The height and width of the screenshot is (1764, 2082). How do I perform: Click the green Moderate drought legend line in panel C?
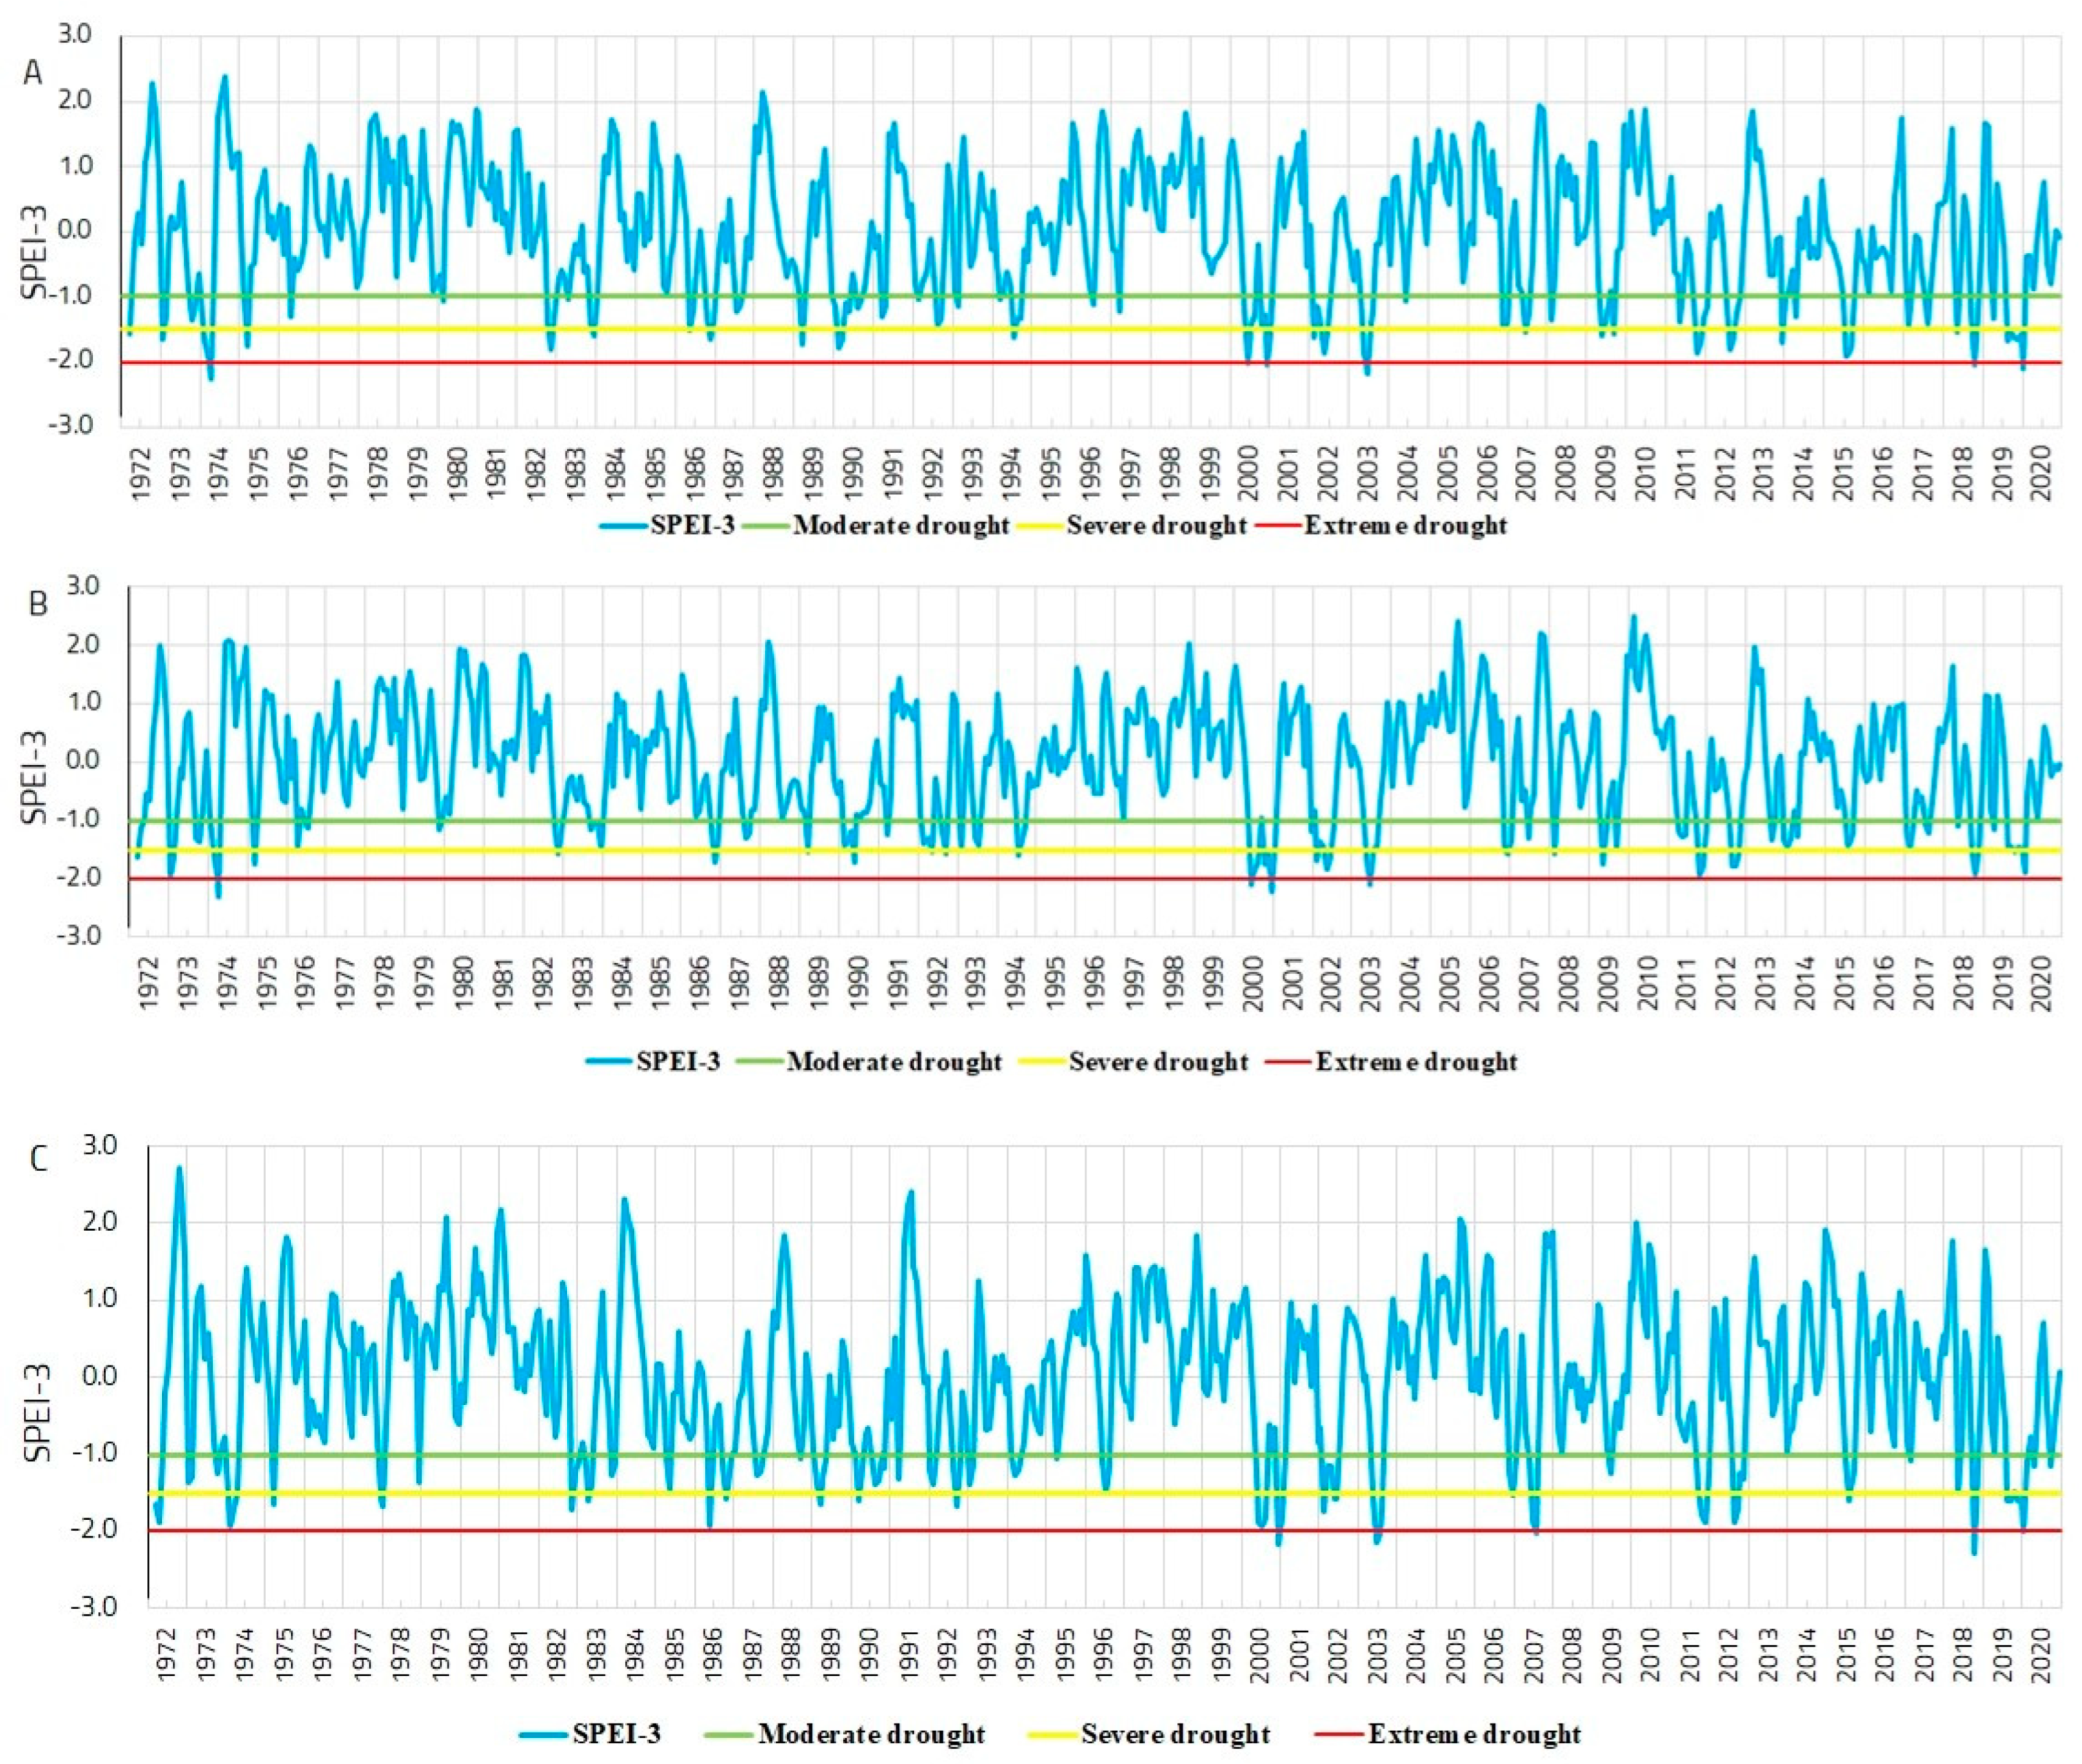[x=728, y=1734]
